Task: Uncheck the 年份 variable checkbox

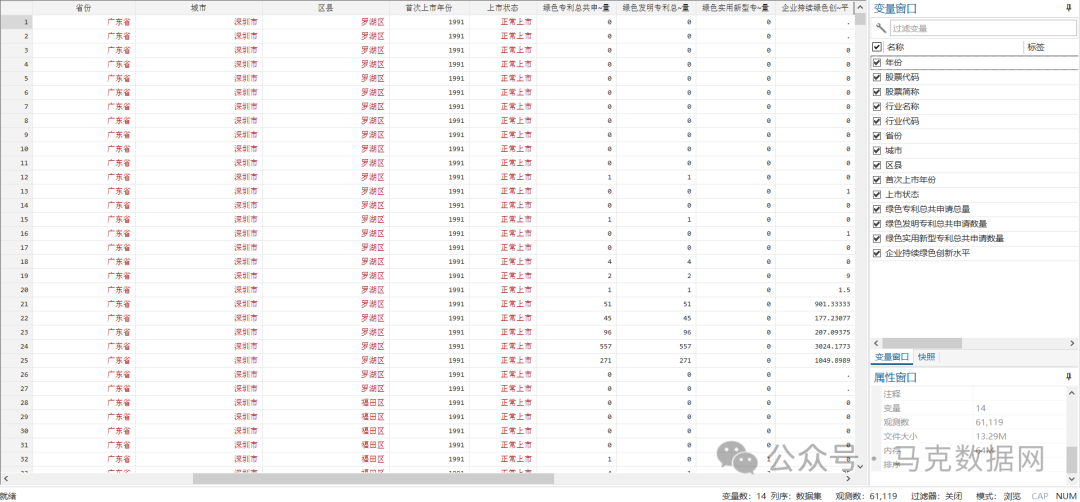Action: (877, 63)
